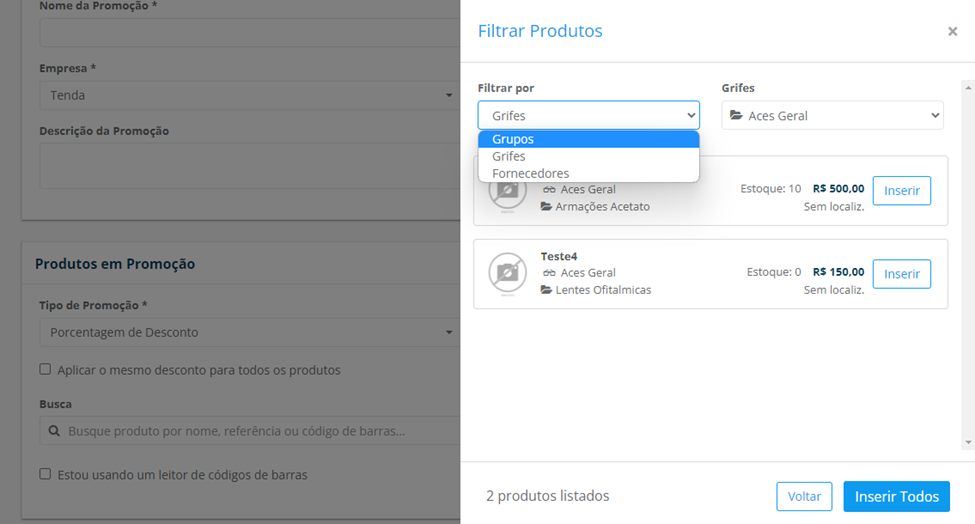Image resolution: width=975 pixels, height=524 pixels.
Task: Open the Tipo de Promoção dropdown
Action: pyautogui.click(x=249, y=333)
